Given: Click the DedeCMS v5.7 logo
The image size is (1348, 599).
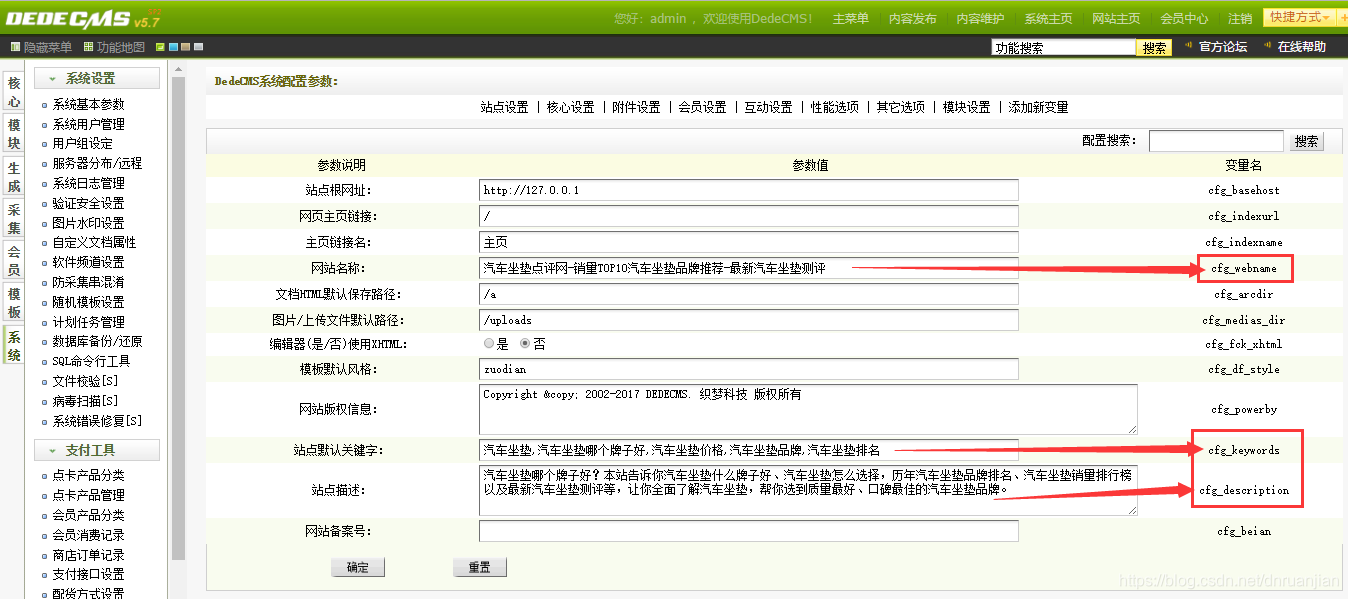Looking at the screenshot, I should (84, 17).
